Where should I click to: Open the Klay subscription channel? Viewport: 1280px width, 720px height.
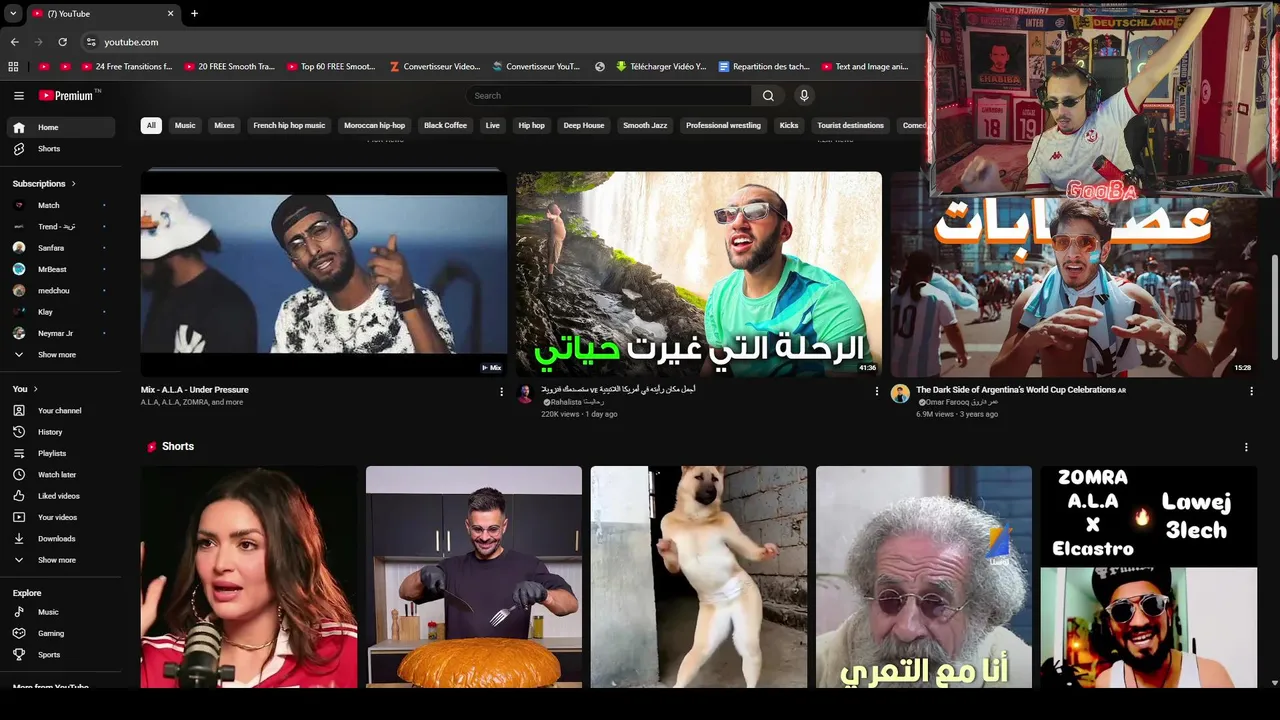click(61, 312)
